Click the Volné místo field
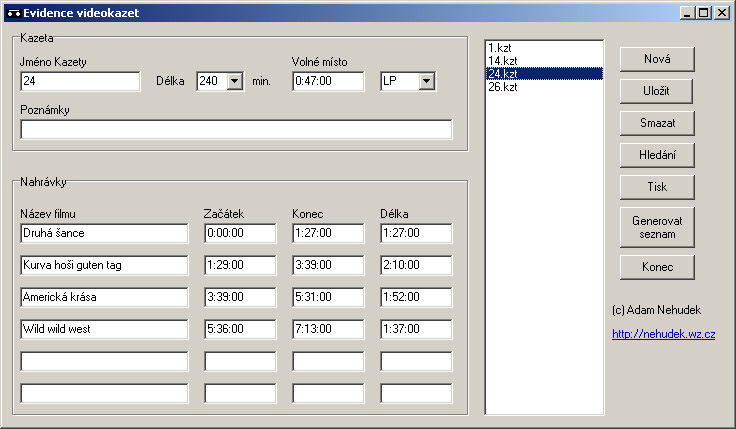This screenshot has height=429, width=736. 328,81
